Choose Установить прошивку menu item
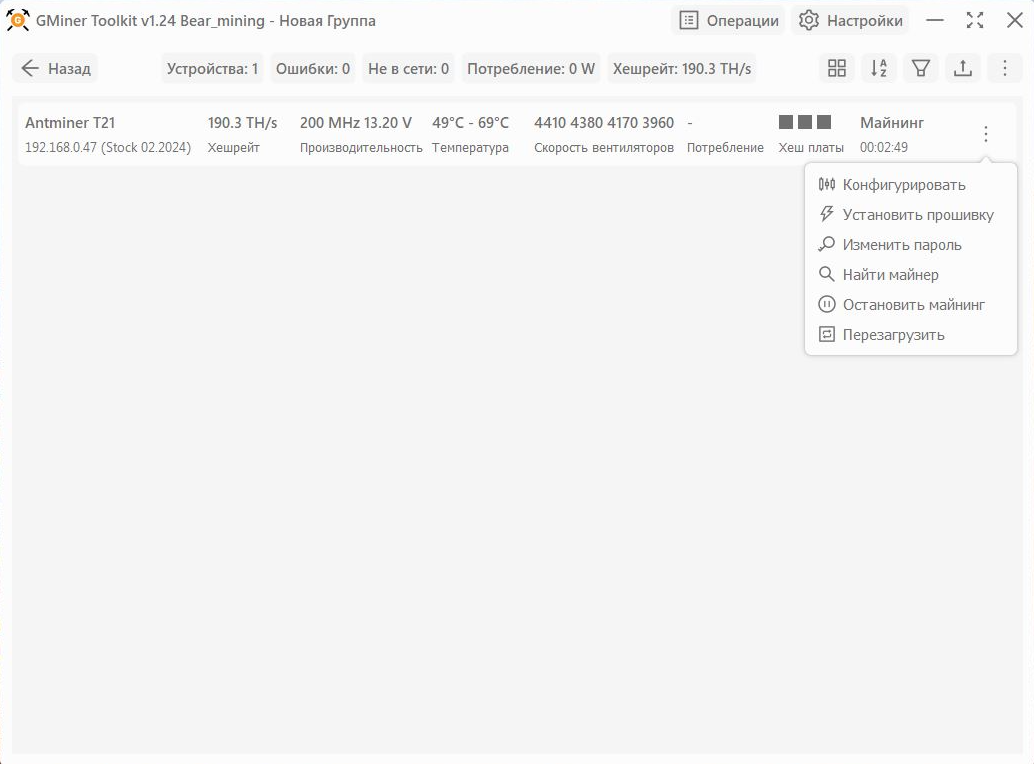The image size is (1034, 764). click(x=911, y=215)
